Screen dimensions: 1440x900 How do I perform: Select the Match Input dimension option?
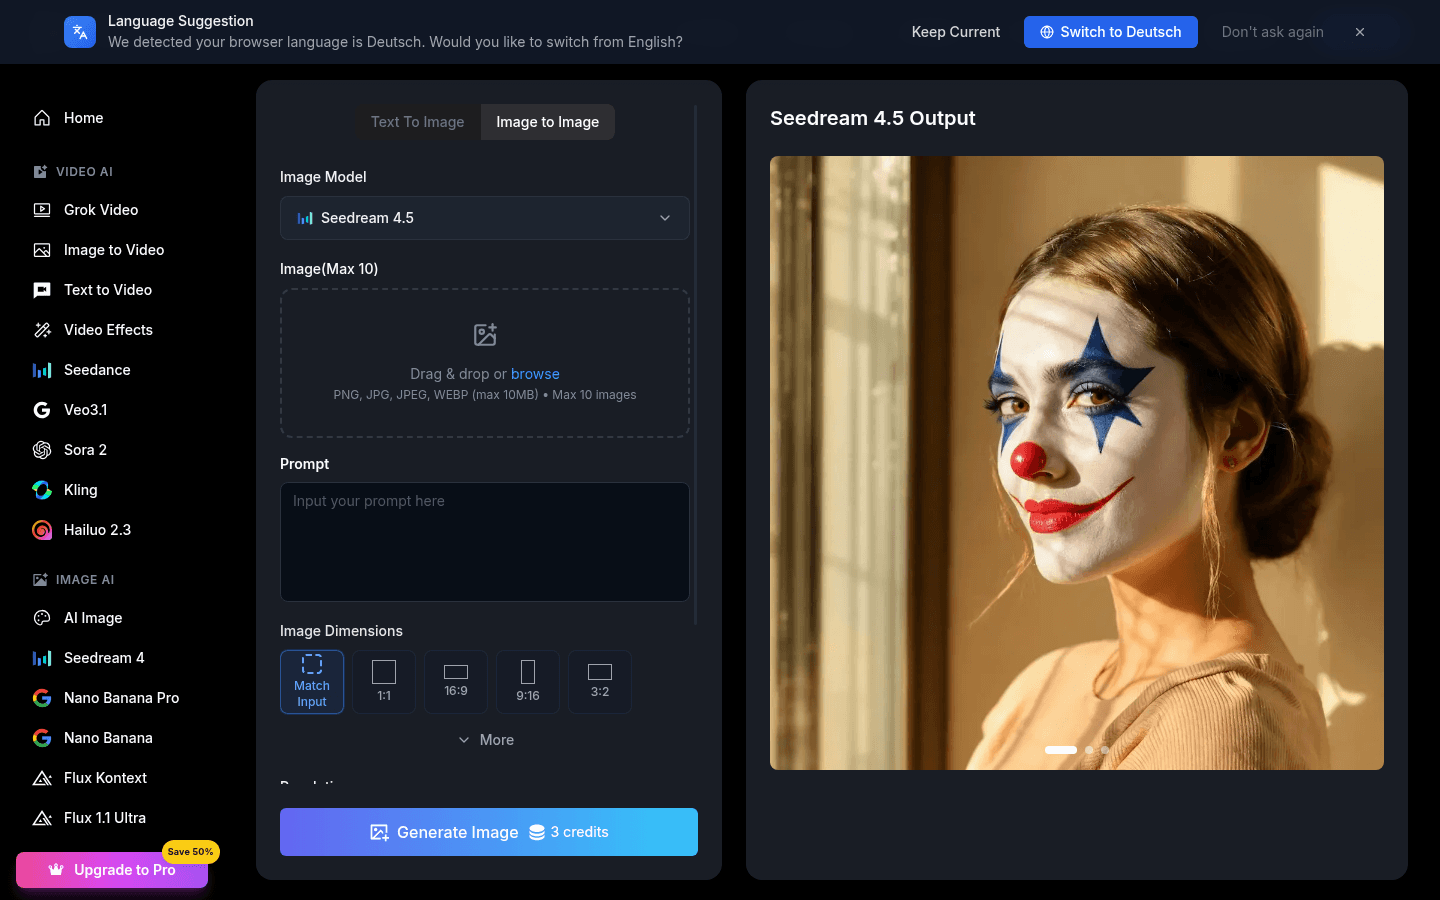coord(312,682)
